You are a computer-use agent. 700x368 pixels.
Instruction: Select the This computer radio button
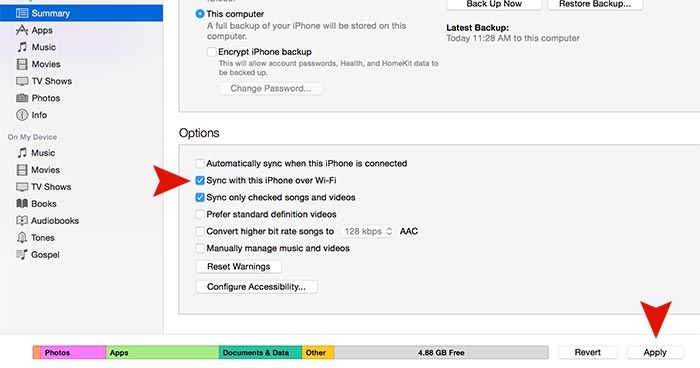coord(200,14)
